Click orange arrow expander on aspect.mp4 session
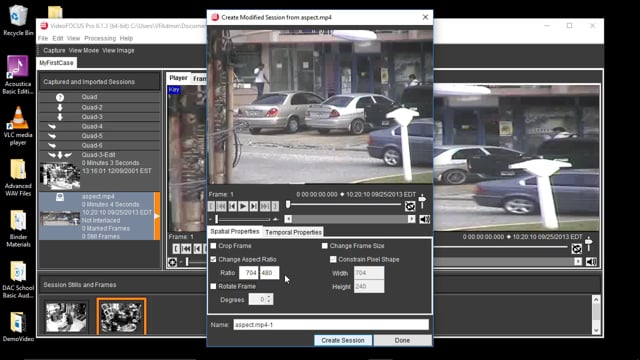 157,216
